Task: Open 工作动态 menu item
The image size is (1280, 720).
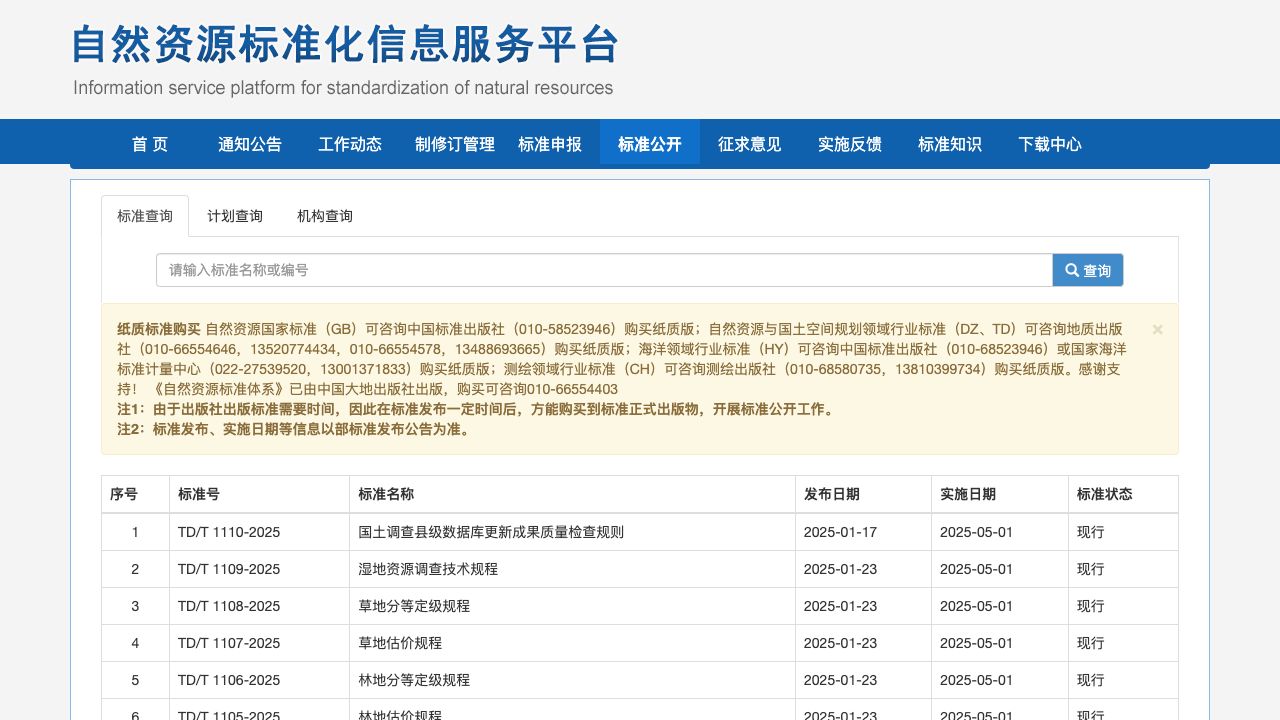Action: coord(350,144)
